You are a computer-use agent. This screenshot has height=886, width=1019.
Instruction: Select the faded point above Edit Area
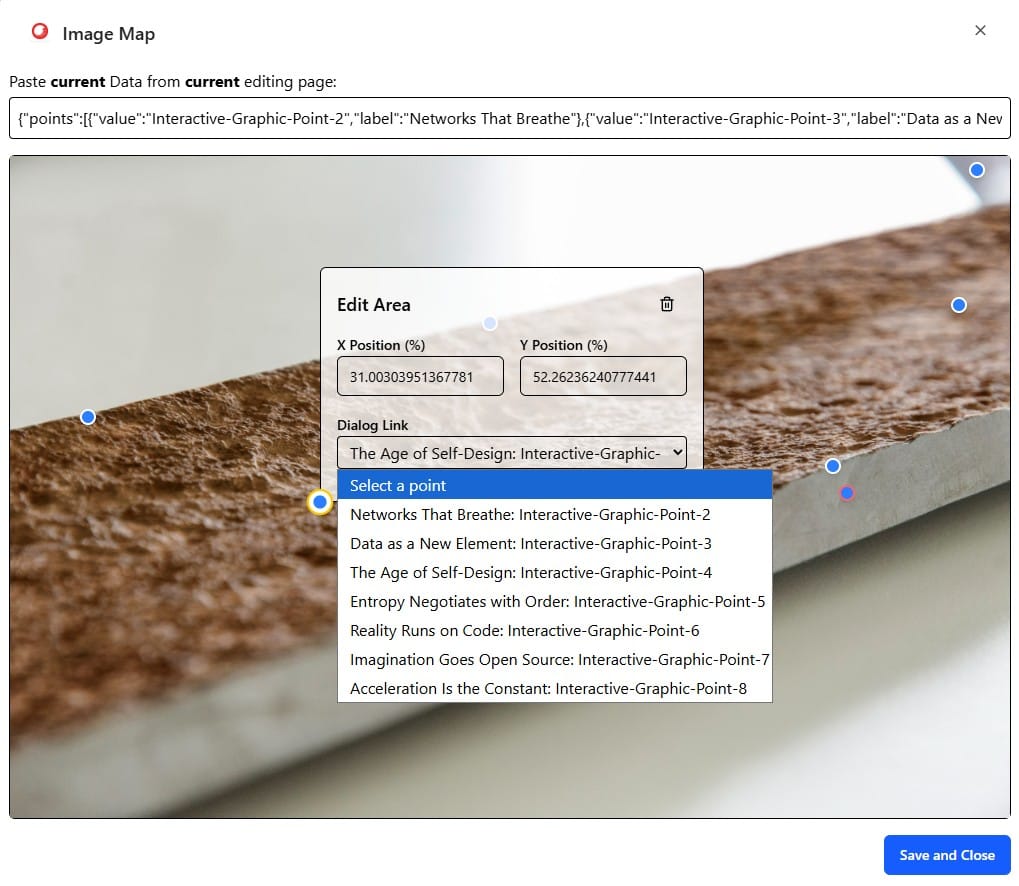(490, 323)
